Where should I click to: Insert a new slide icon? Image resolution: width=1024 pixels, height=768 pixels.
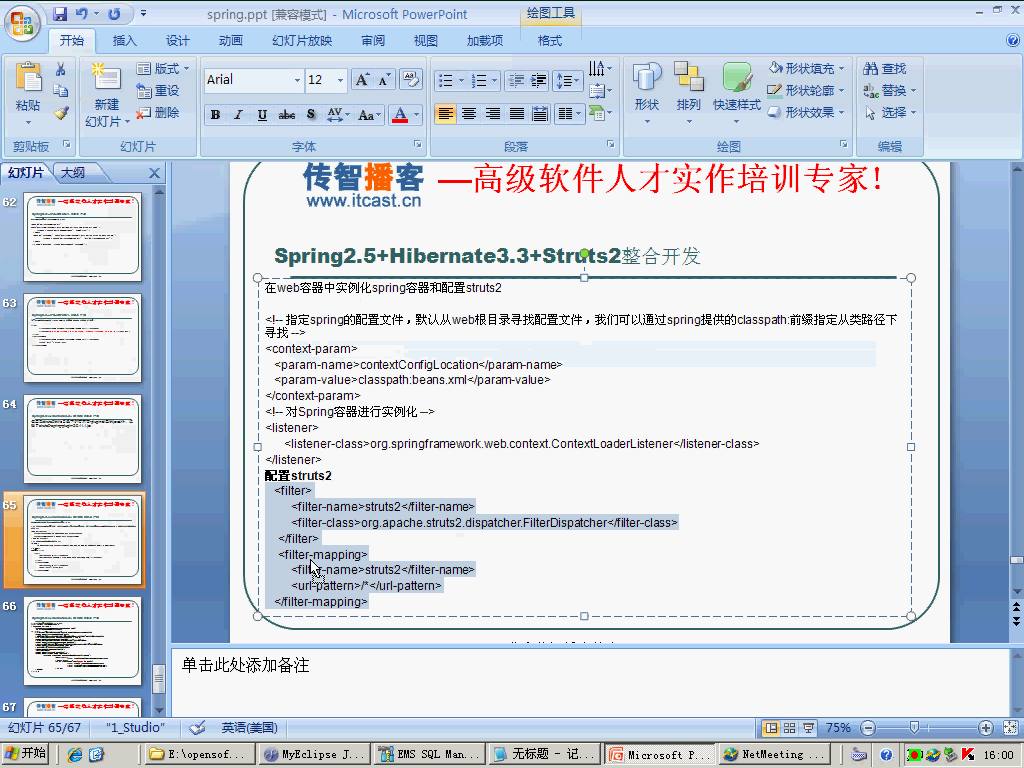click(x=106, y=79)
